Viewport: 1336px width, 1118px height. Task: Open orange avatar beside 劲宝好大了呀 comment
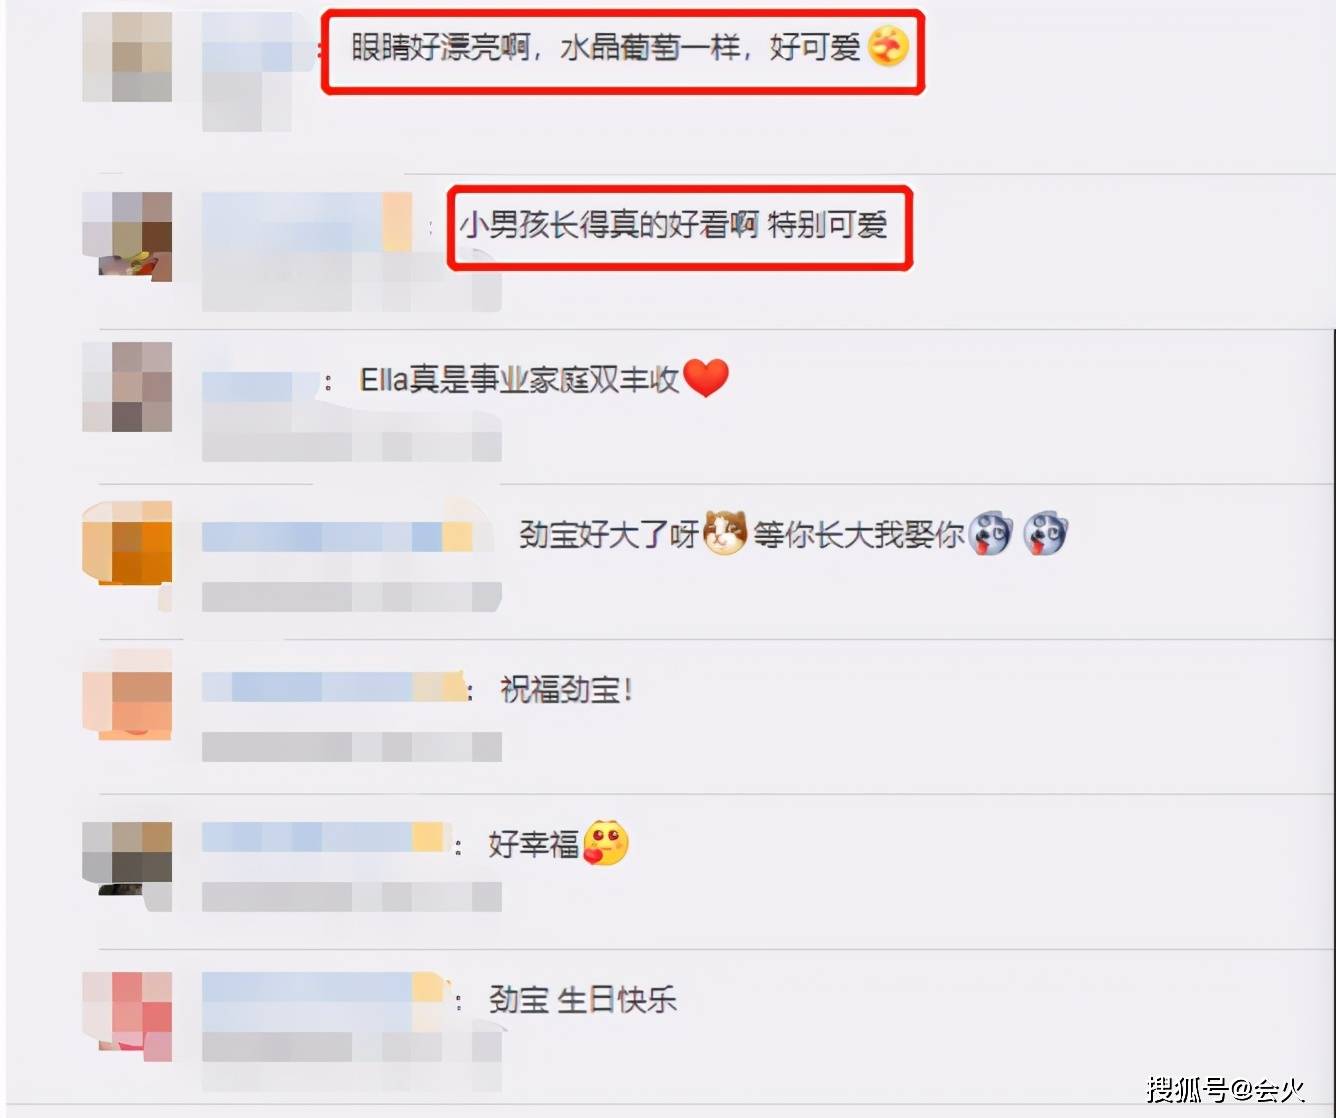[x=127, y=543]
